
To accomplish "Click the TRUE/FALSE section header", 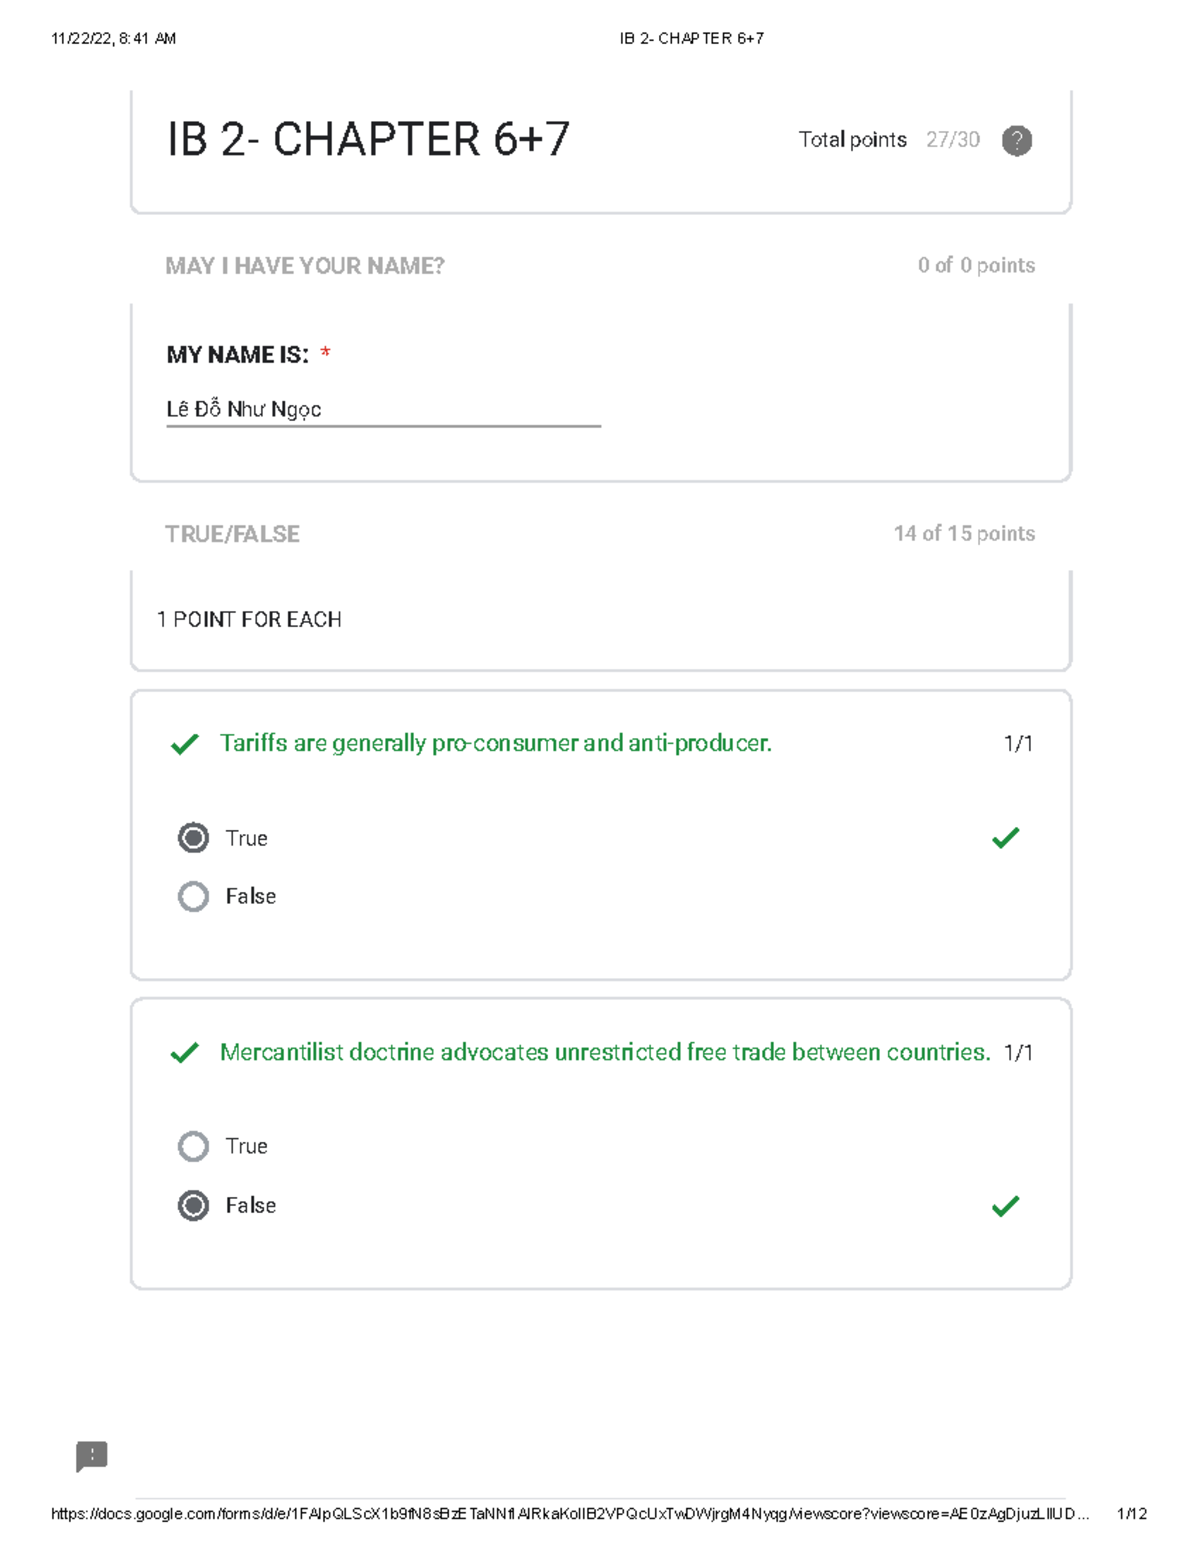I will [x=232, y=534].
